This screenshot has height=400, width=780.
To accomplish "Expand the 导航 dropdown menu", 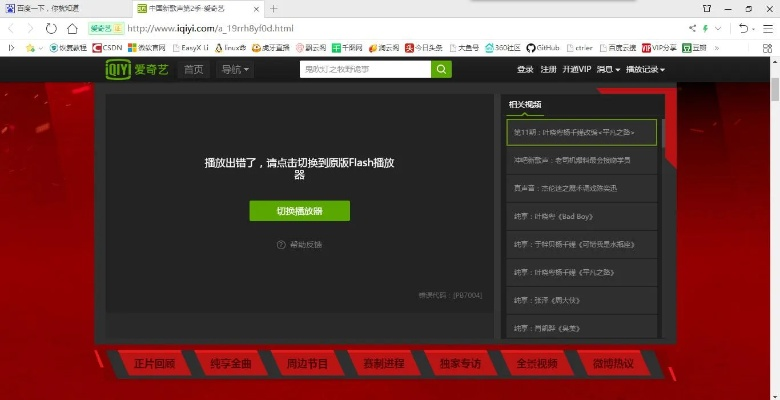I will (236, 70).
